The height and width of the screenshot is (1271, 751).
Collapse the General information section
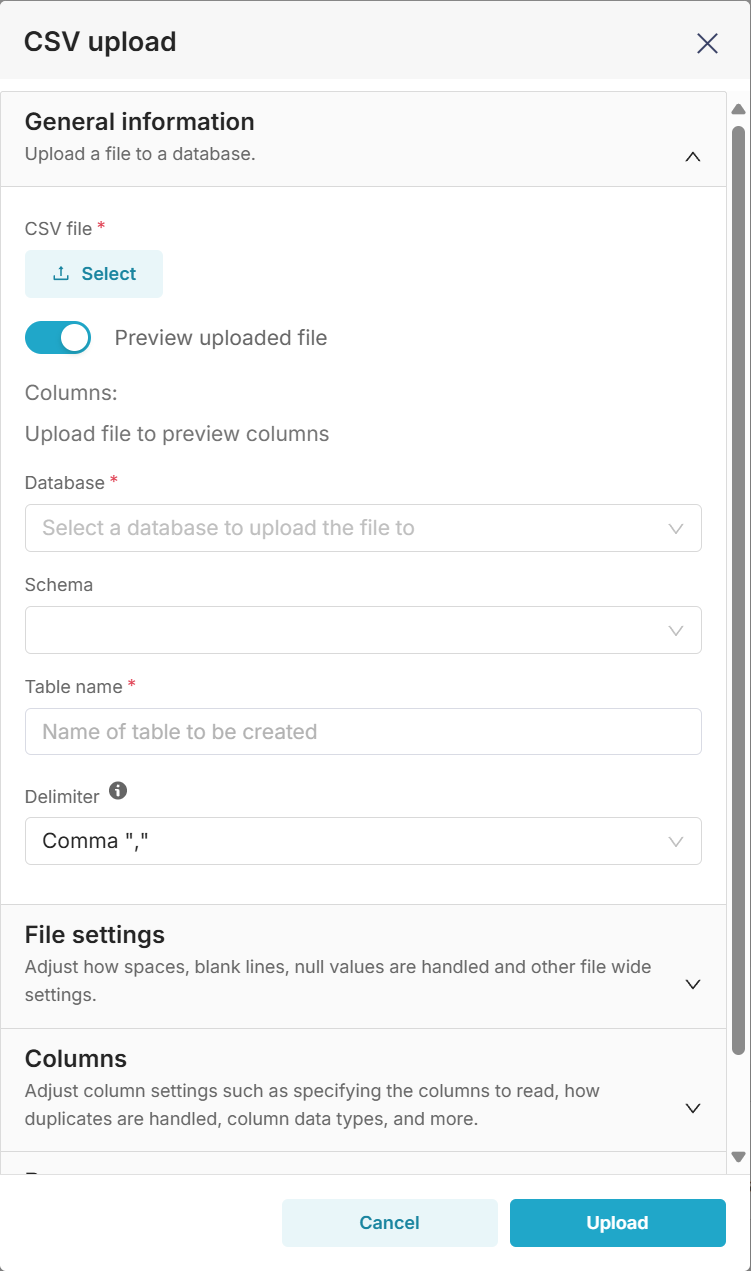(x=692, y=157)
